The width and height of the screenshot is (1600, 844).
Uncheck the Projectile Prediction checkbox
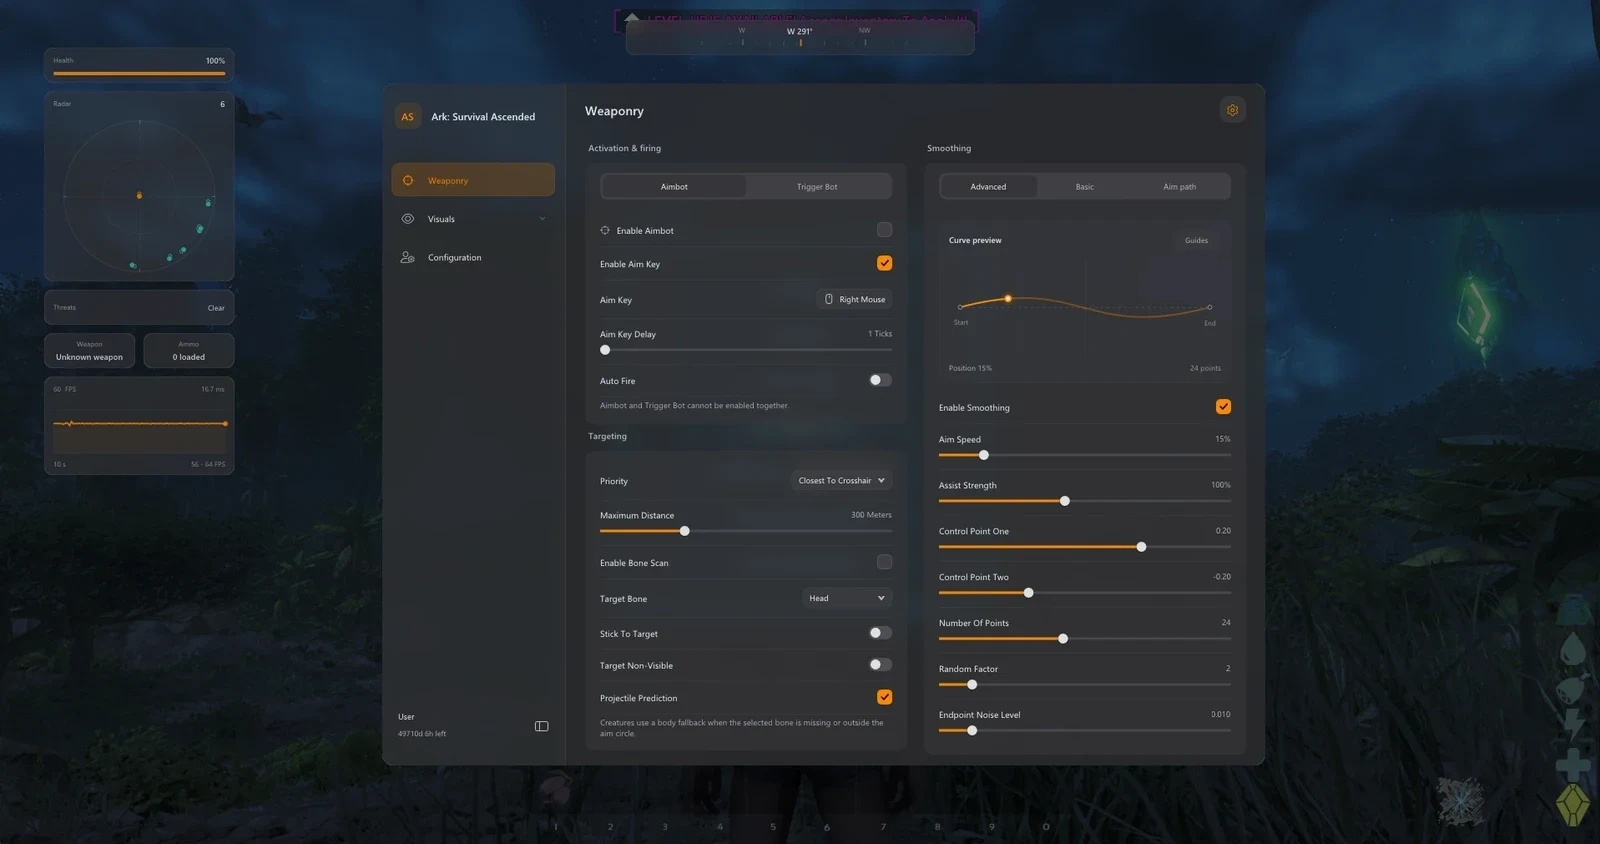tap(884, 697)
